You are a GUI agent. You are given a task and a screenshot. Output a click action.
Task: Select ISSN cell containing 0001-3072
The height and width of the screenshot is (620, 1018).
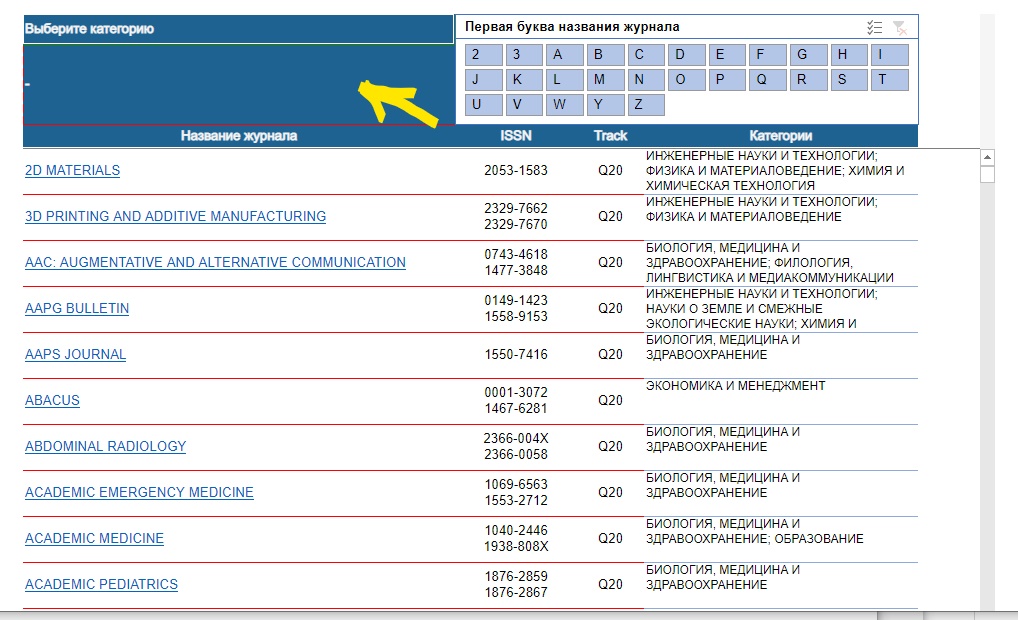click(x=516, y=401)
